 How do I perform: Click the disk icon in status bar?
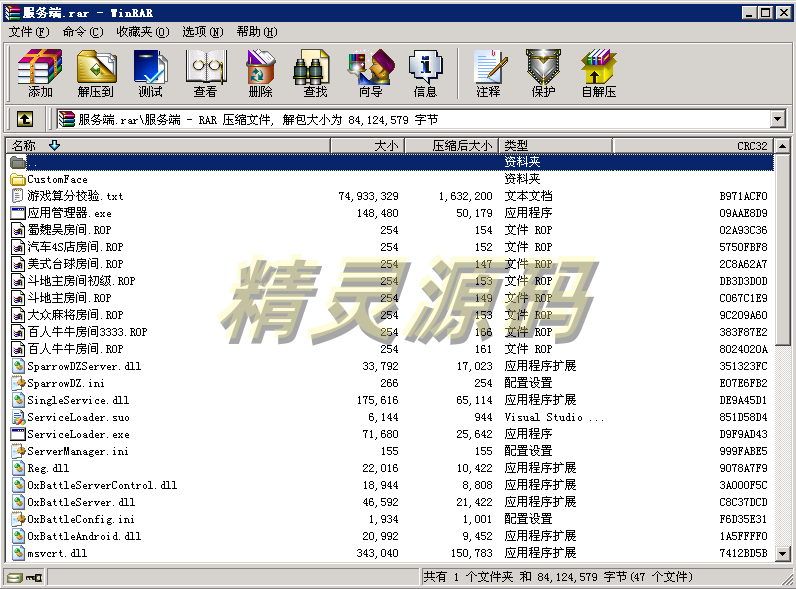pos(15,577)
